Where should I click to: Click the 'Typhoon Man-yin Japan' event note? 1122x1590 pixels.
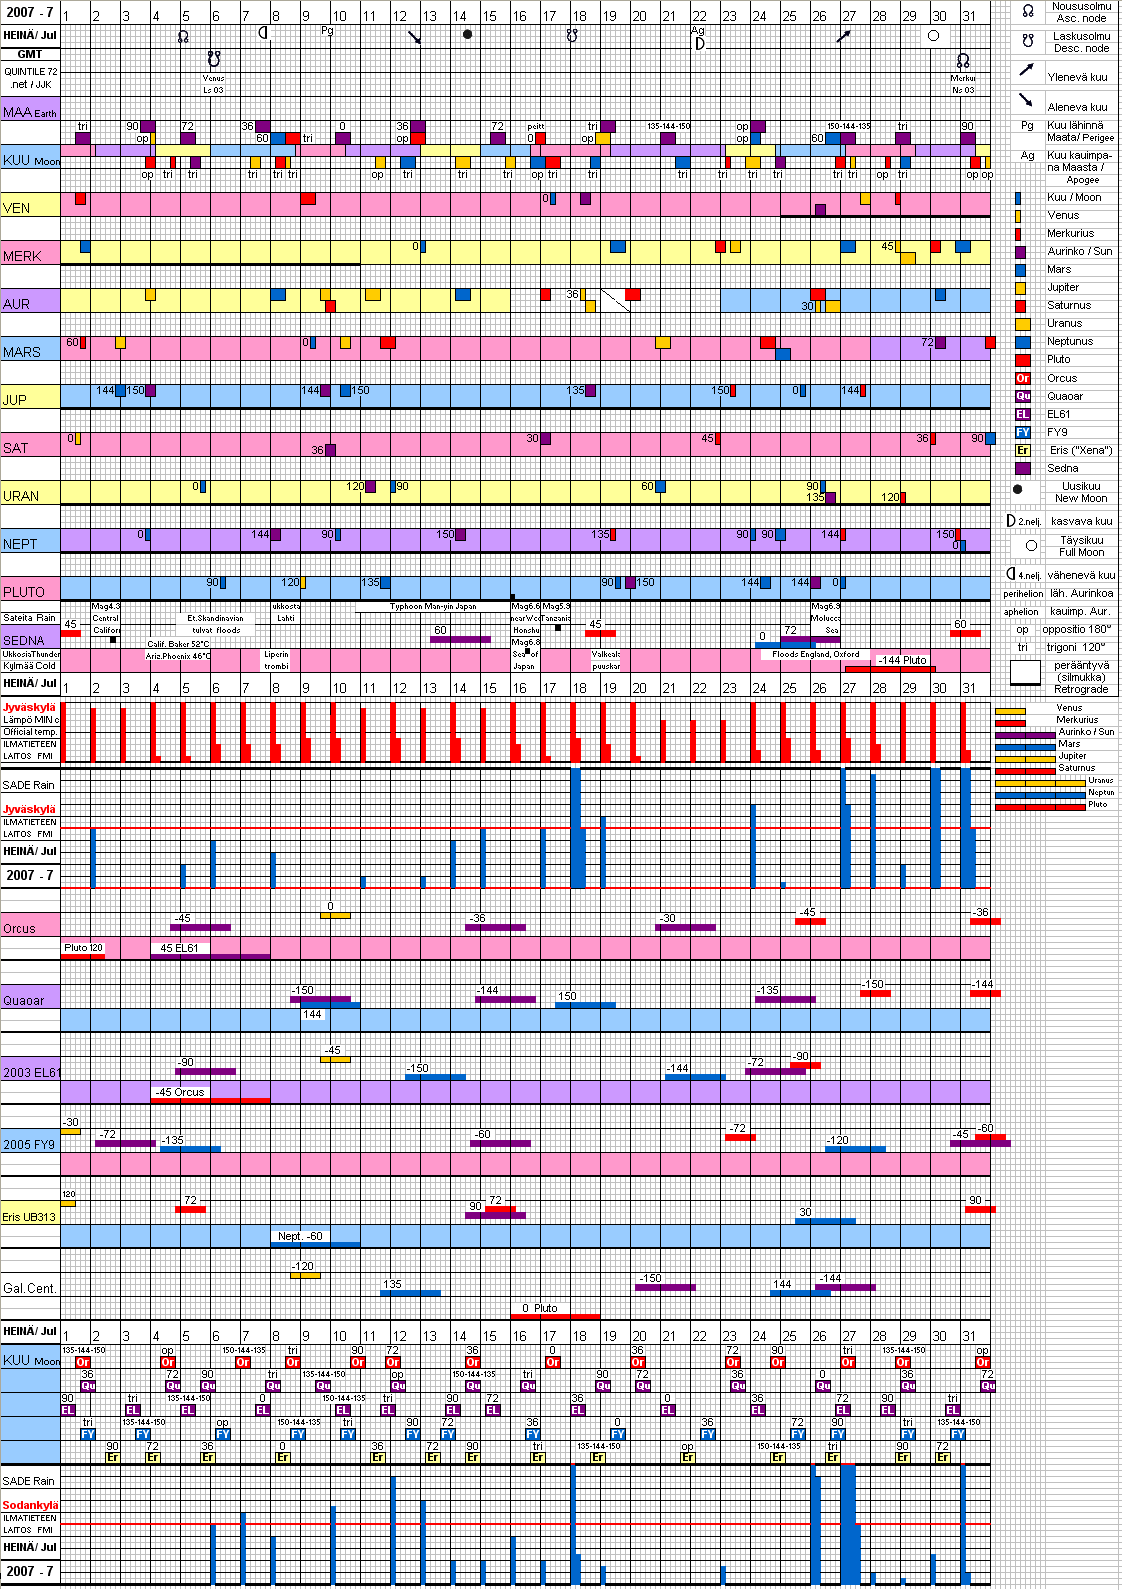coord(433,606)
